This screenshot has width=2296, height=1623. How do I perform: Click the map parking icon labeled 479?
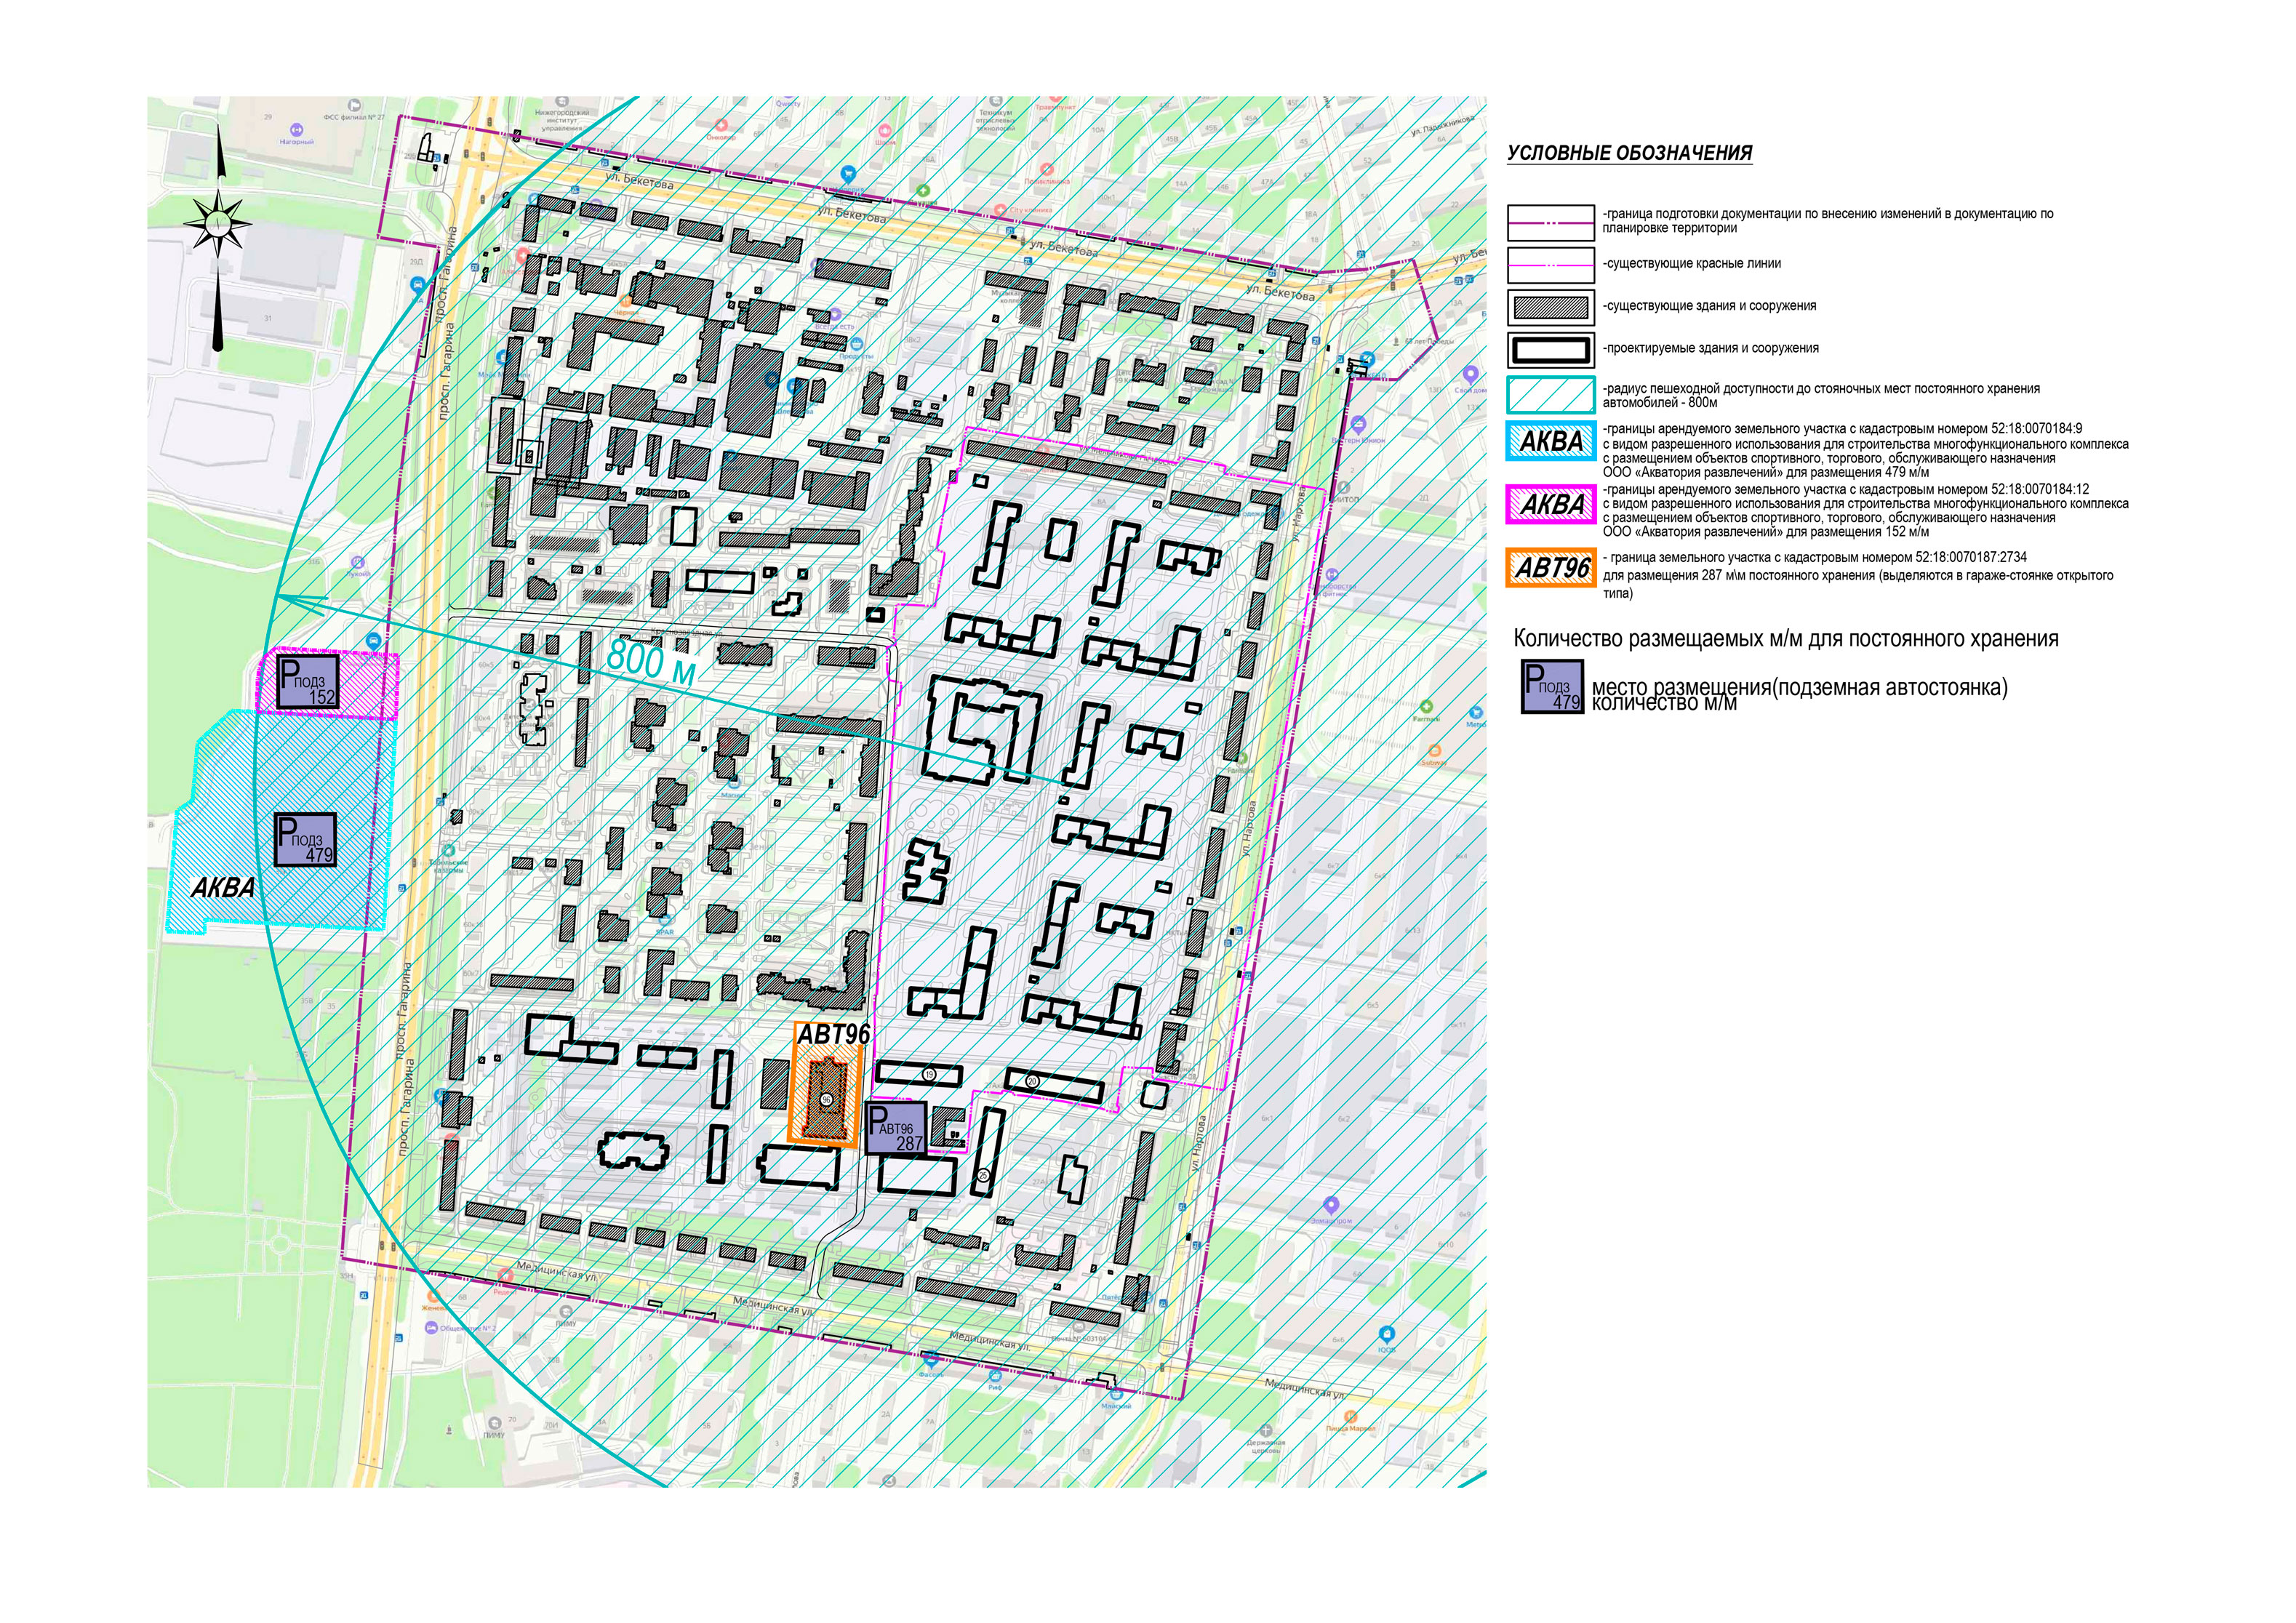[305, 839]
